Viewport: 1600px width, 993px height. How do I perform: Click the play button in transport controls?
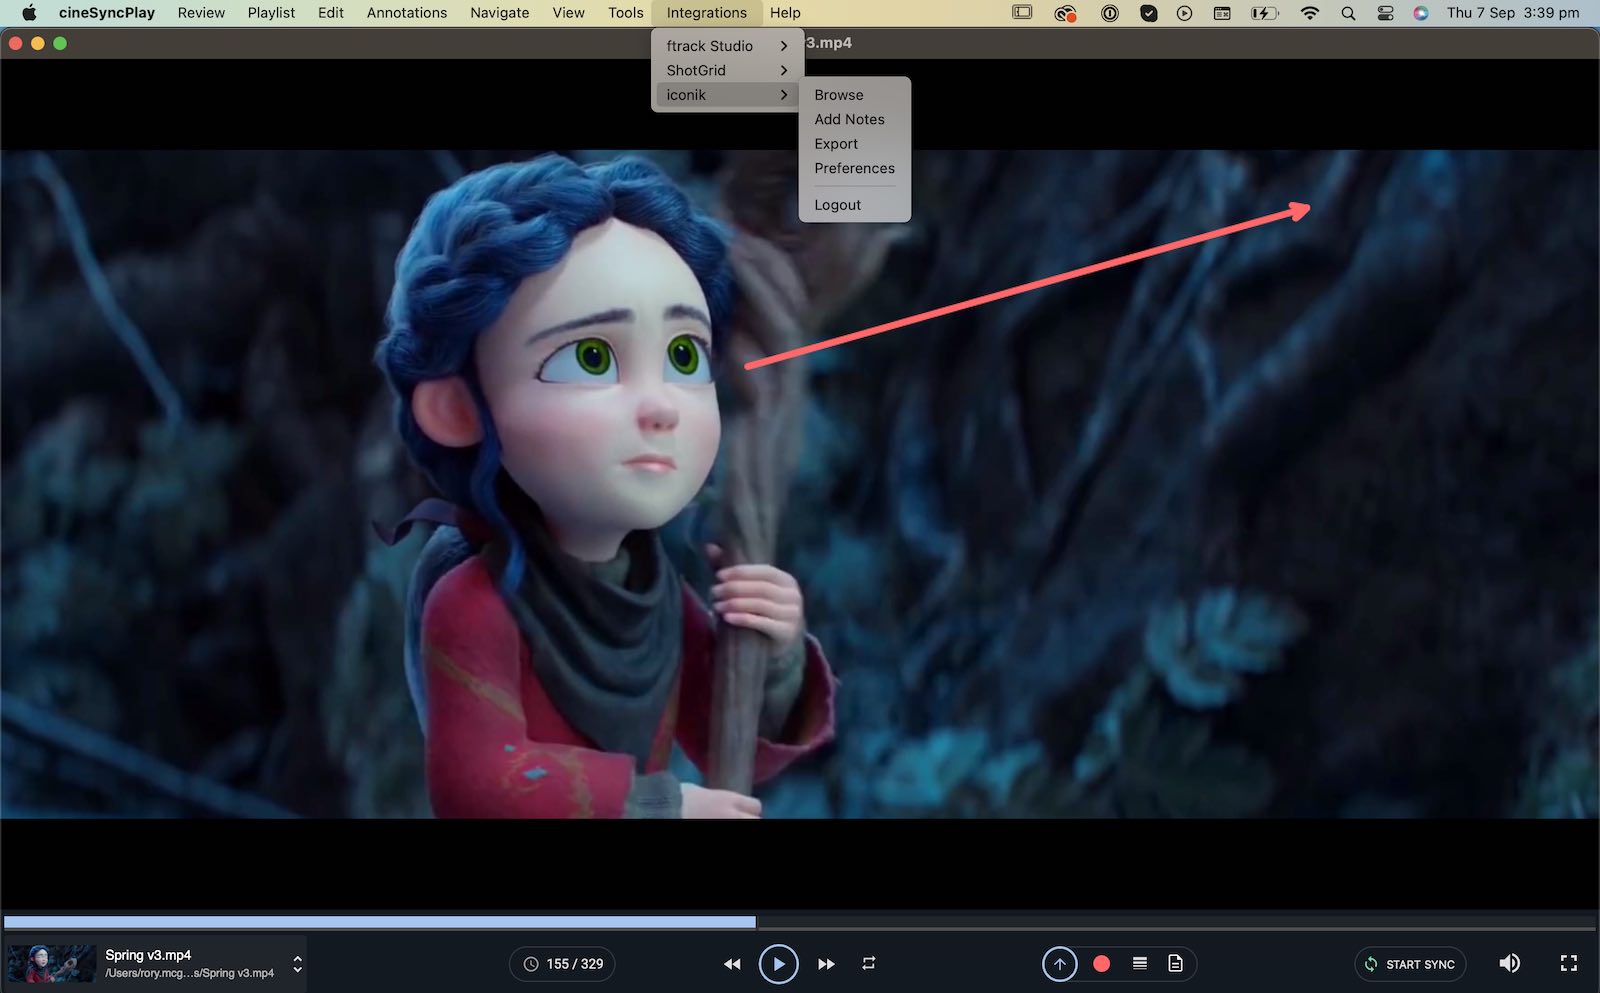coord(778,964)
